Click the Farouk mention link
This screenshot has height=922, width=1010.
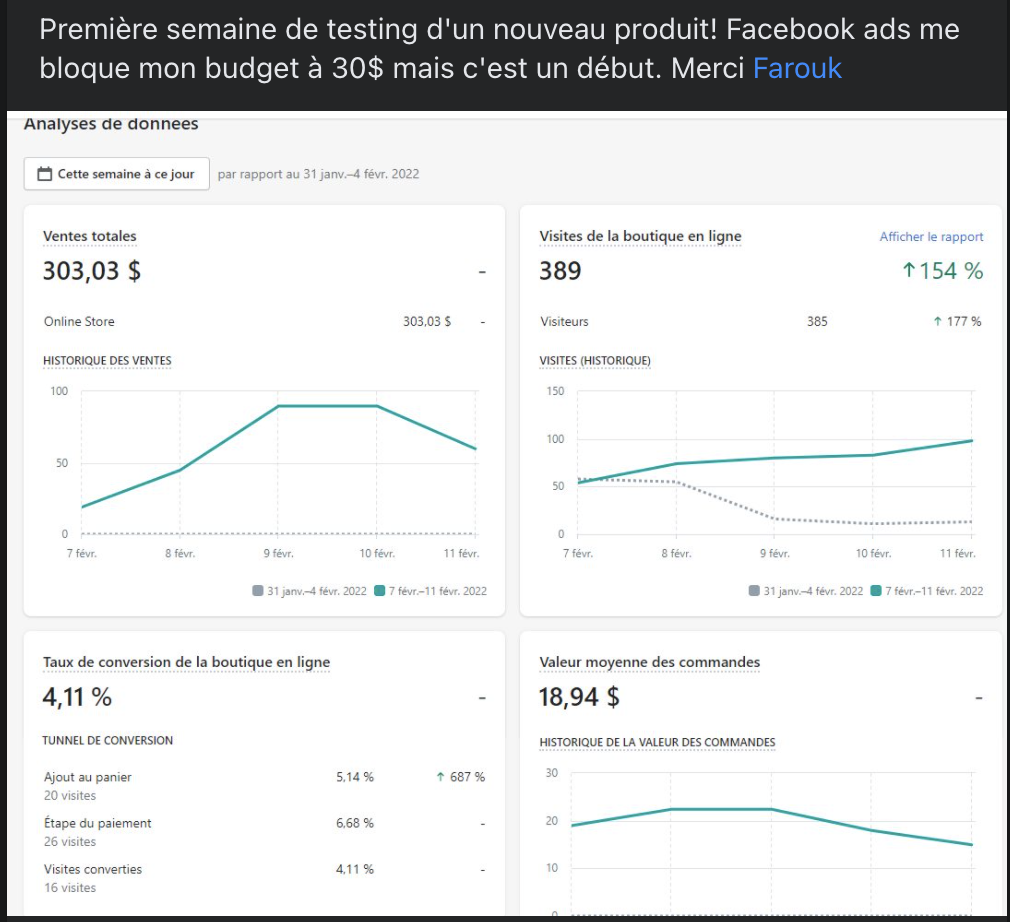point(797,68)
